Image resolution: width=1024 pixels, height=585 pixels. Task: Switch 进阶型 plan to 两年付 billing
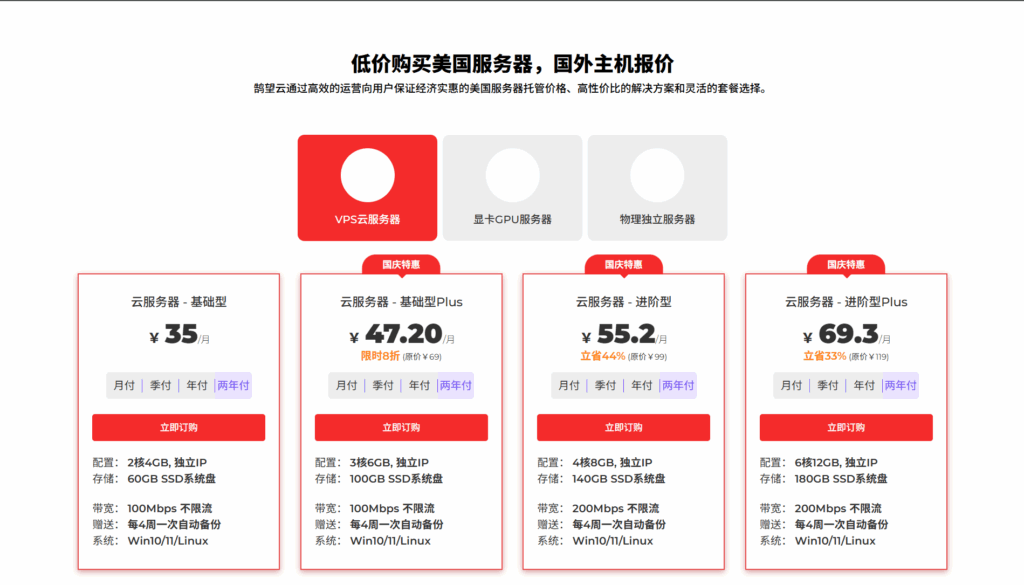(678, 385)
